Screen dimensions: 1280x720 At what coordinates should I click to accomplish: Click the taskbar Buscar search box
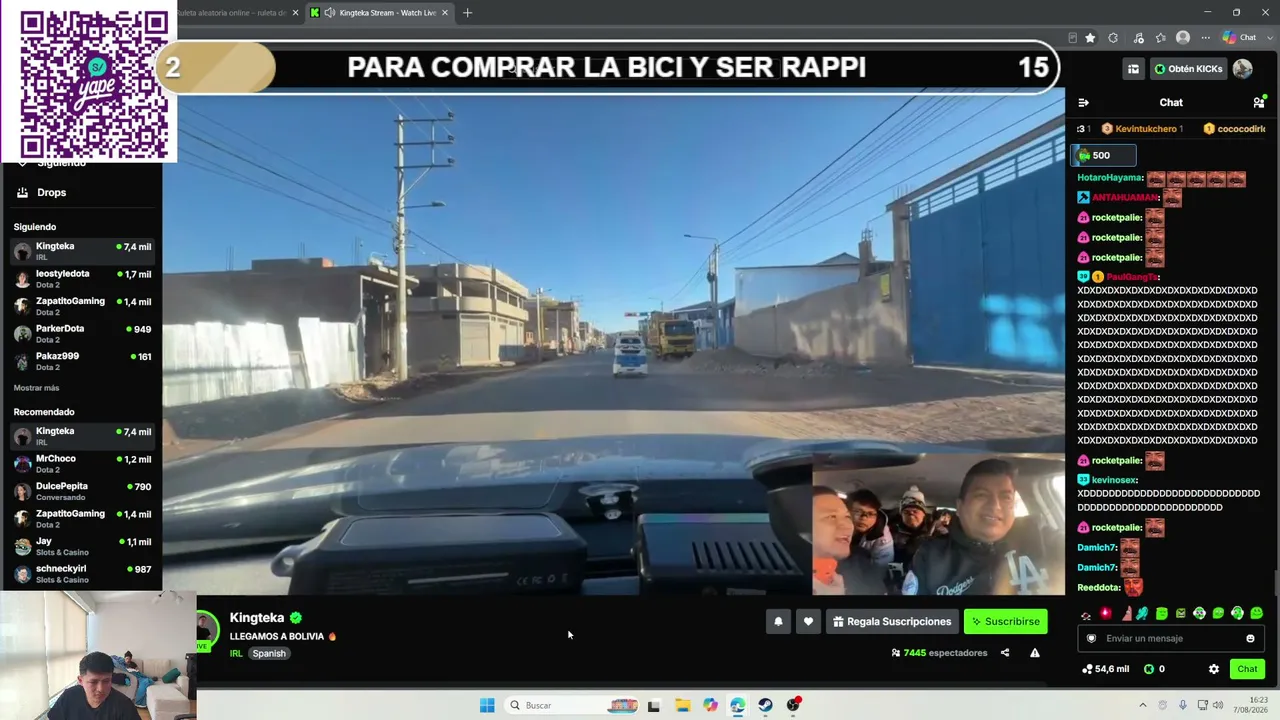(x=570, y=705)
